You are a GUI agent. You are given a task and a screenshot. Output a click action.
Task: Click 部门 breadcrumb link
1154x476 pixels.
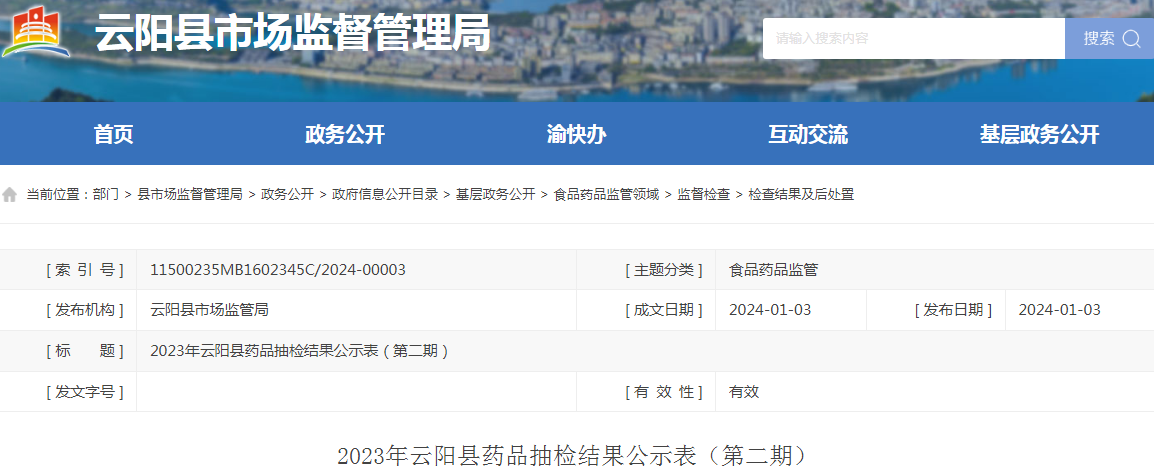coord(105,195)
